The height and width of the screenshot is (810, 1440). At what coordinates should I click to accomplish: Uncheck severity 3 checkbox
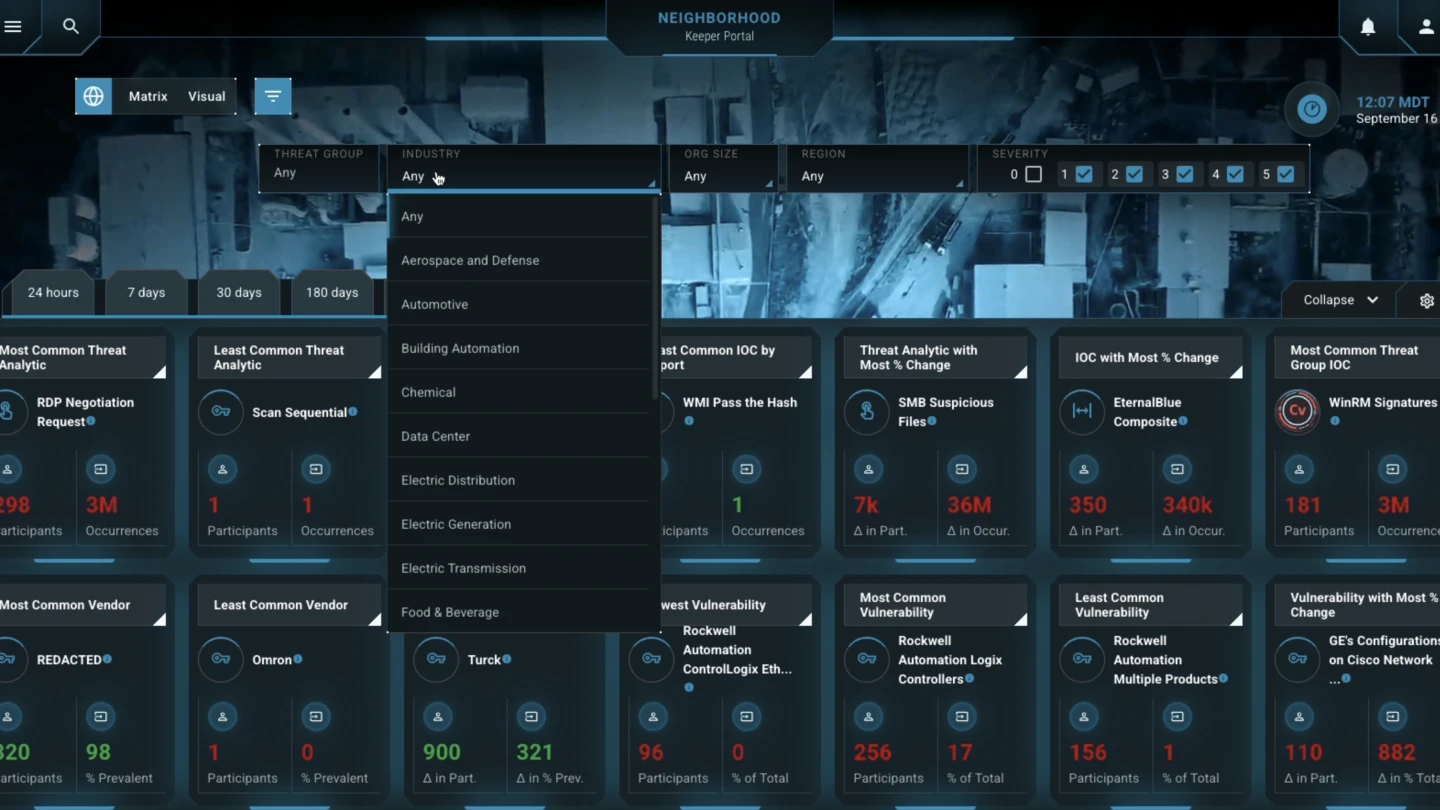point(1184,174)
